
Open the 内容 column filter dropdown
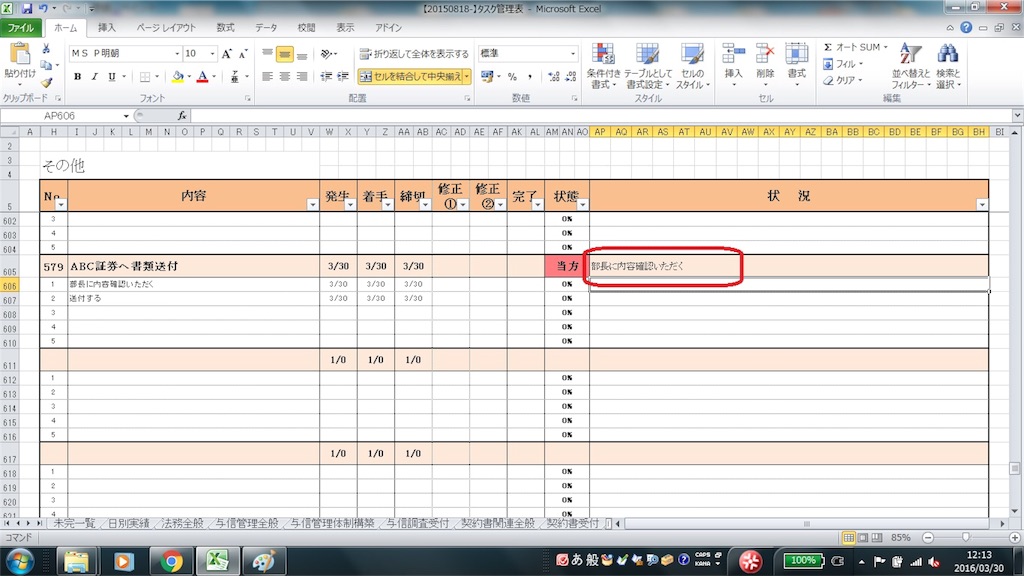click(312, 204)
